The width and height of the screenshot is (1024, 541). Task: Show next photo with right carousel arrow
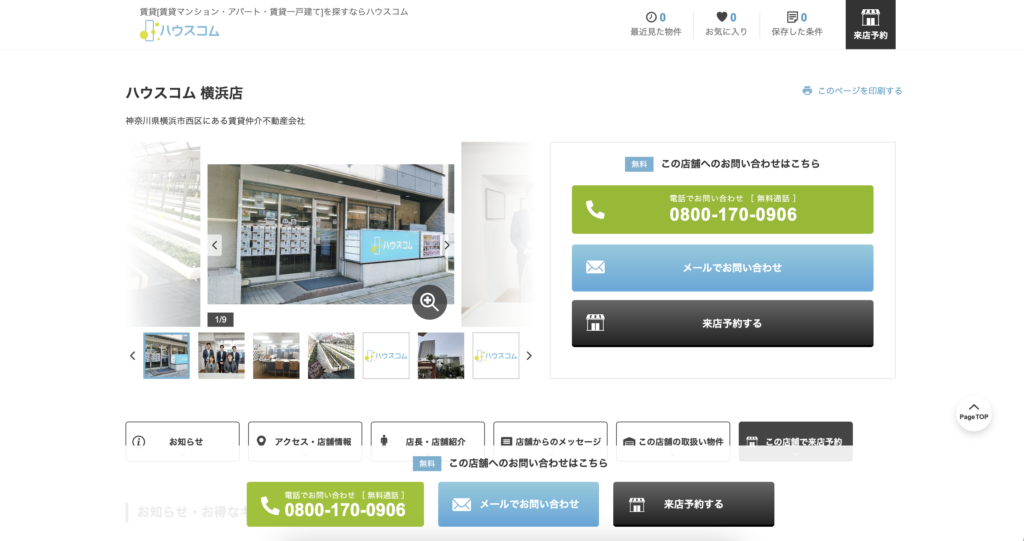click(x=447, y=245)
